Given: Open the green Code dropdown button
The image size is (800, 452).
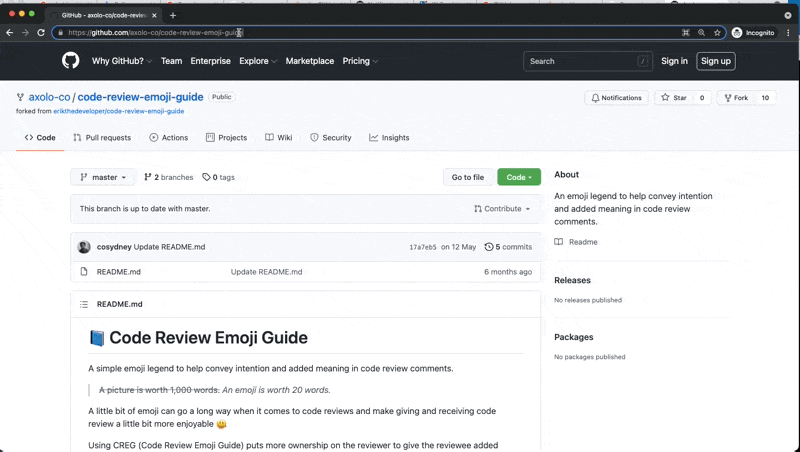Looking at the screenshot, I should [519, 177].
